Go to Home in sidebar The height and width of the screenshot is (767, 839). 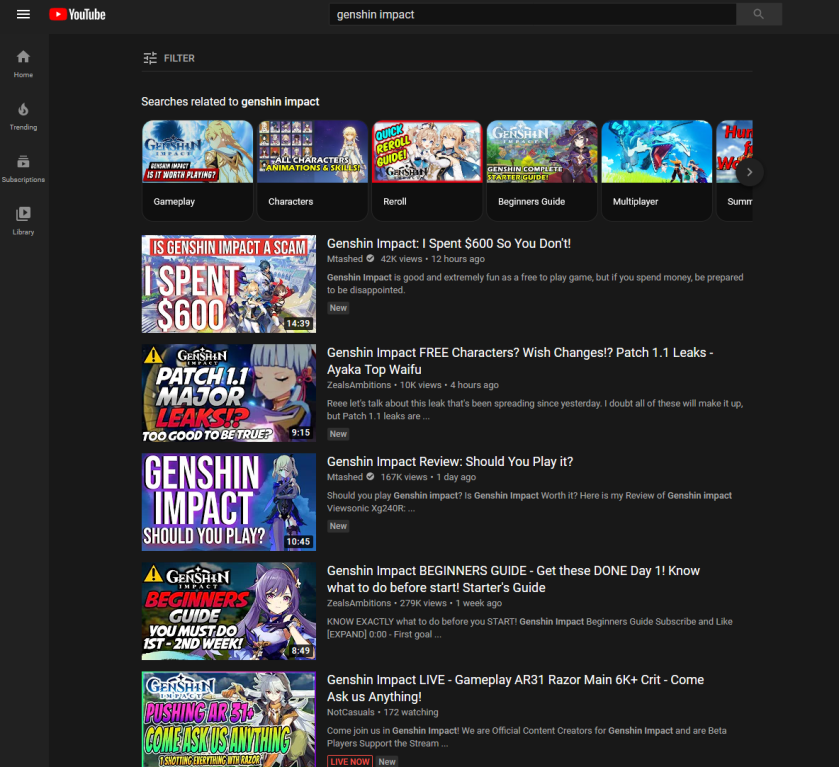[23, 63]
